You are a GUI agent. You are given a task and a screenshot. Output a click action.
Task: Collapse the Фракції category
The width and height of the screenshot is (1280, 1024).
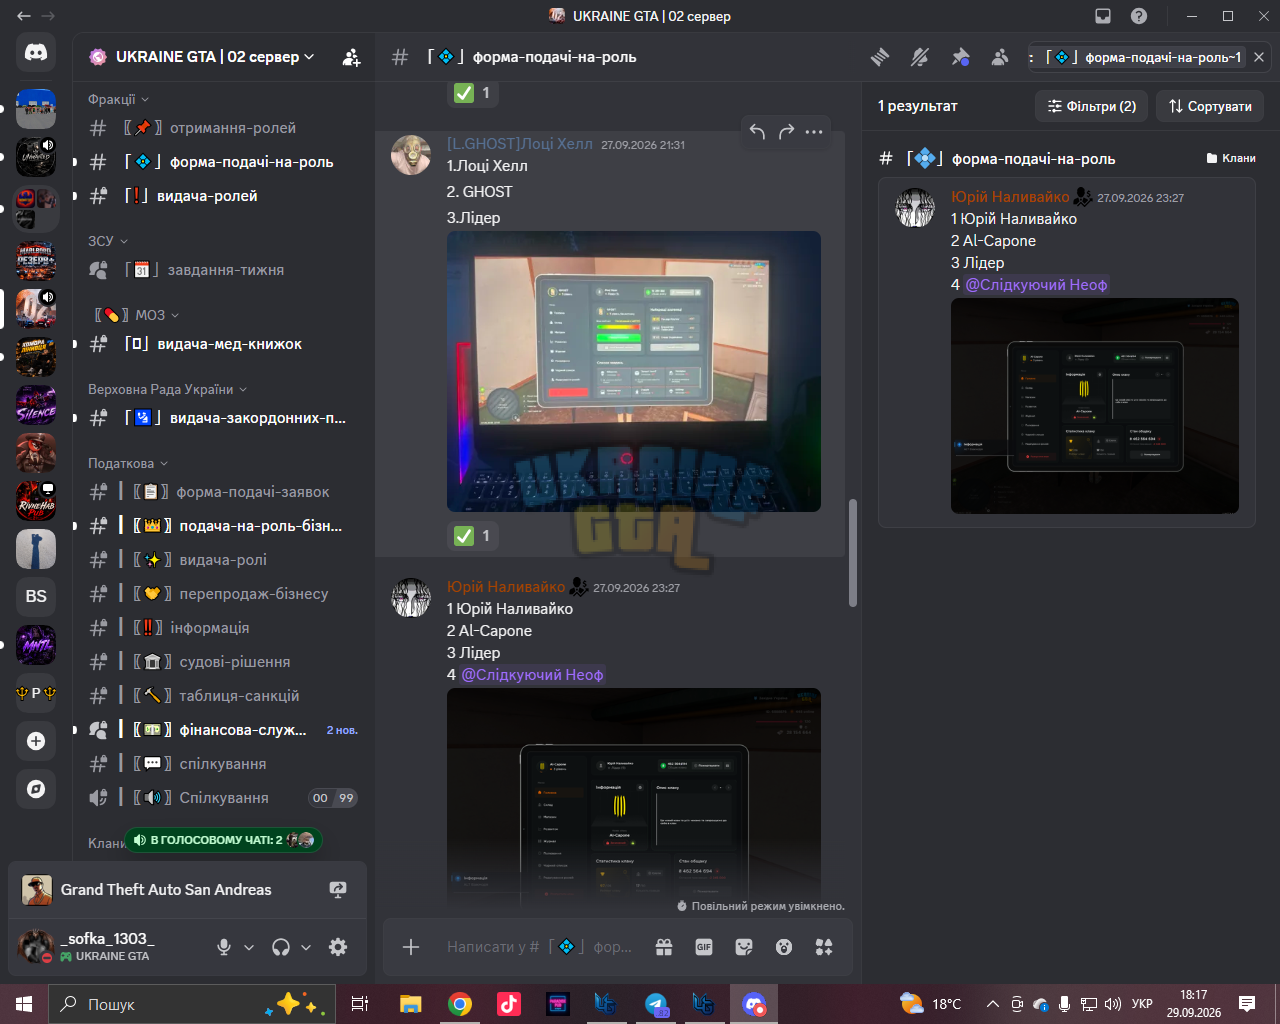click(118, 99)
